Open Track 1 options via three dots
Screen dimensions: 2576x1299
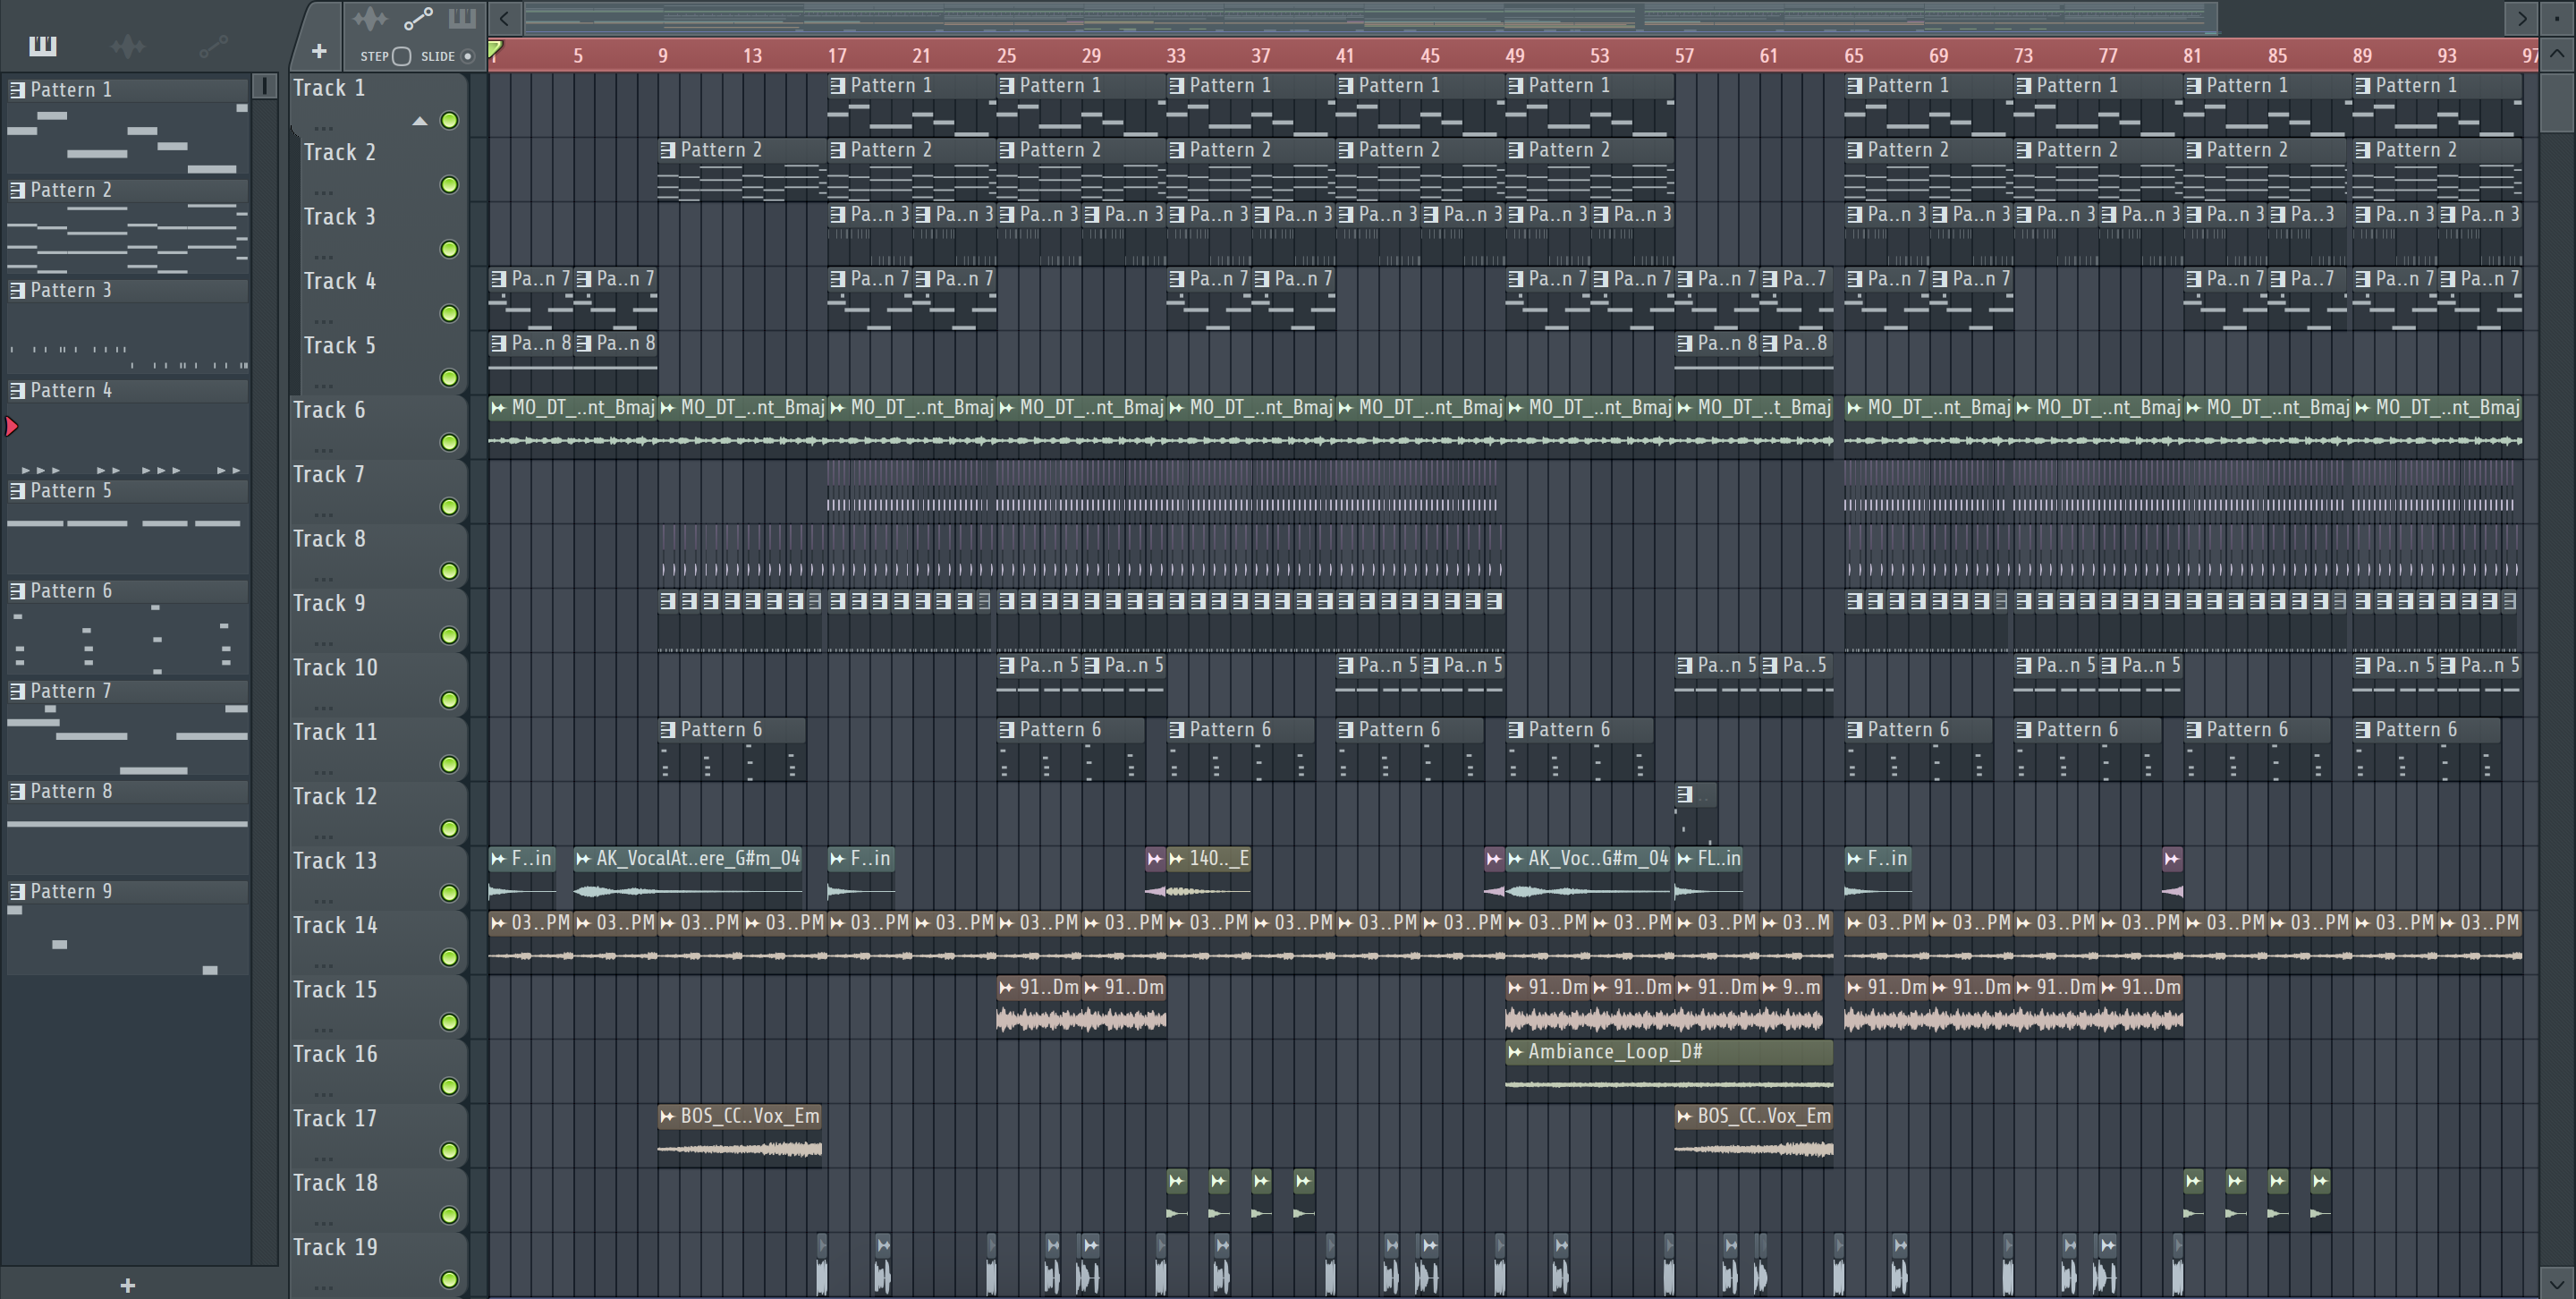click(323, 128)
